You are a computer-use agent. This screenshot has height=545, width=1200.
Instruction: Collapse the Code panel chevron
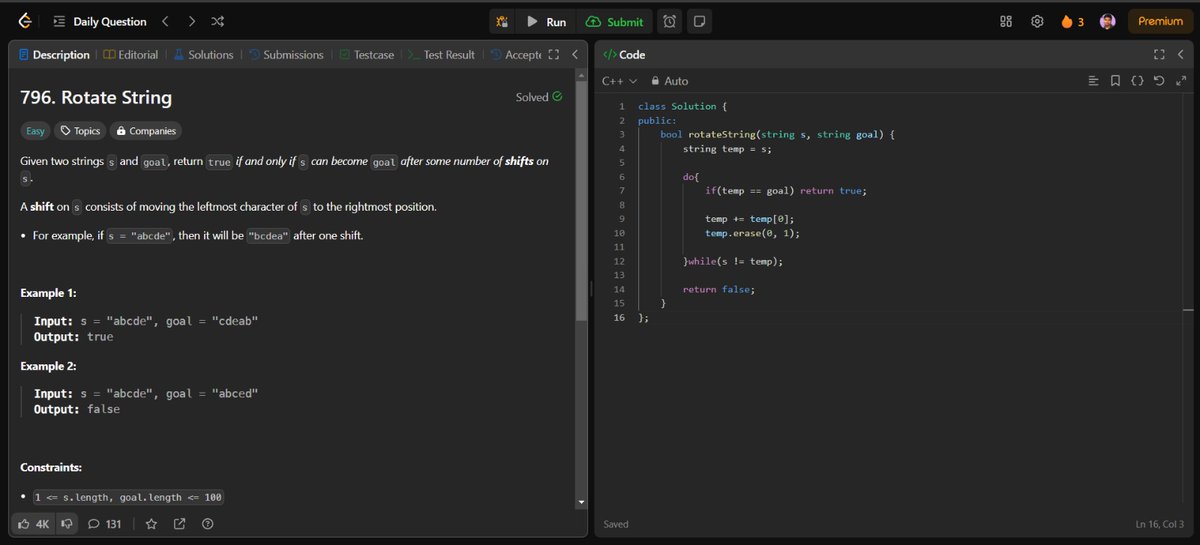(1182, 55)
